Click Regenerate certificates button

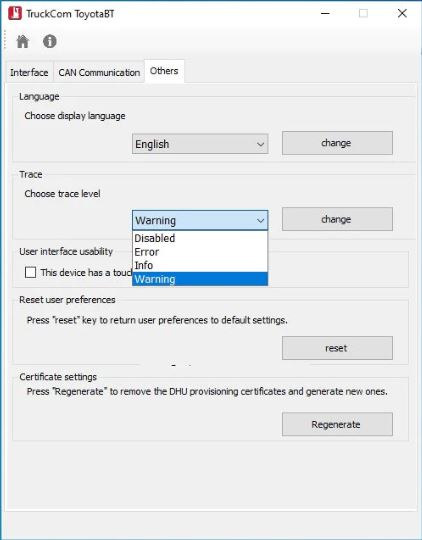337,424
